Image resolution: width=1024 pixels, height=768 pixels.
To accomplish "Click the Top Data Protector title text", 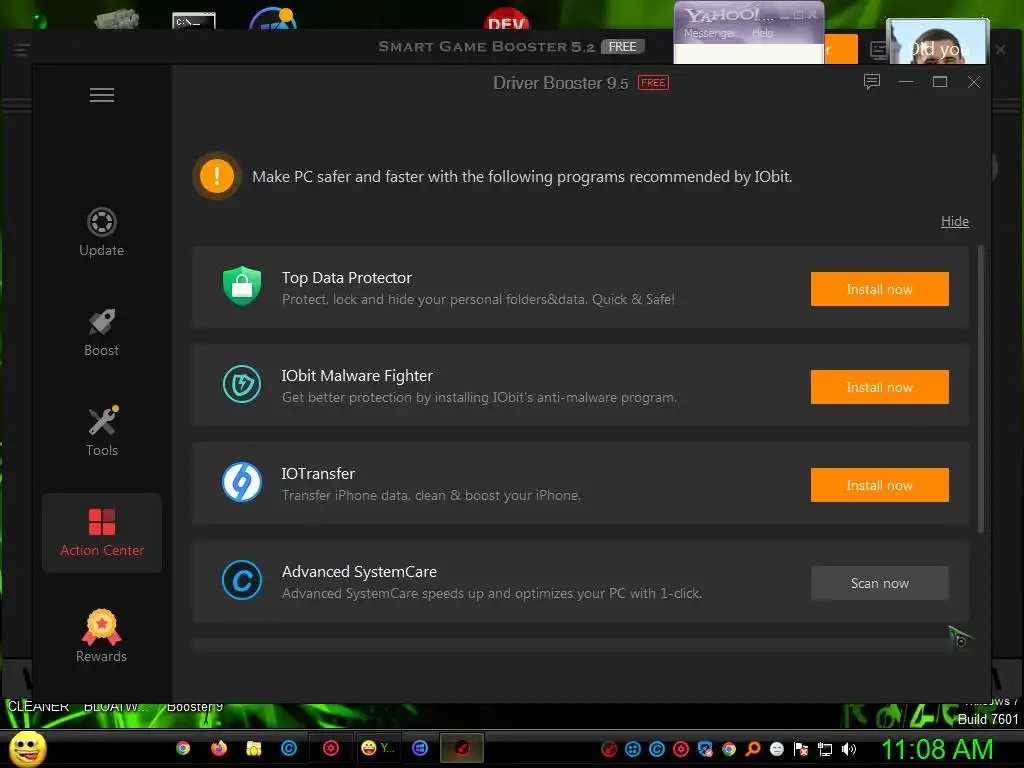I will point(347,278).
